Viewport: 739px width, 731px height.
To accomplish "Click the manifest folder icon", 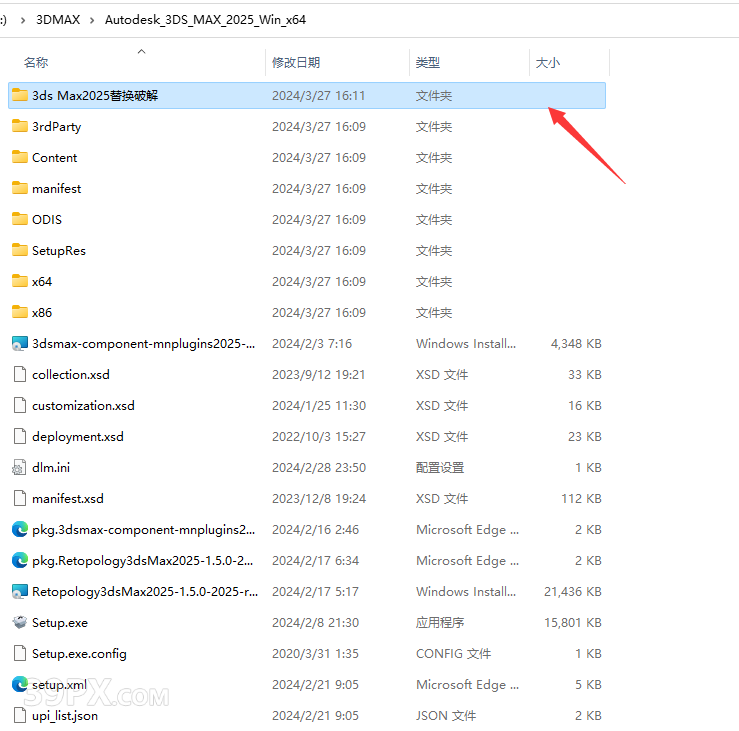I will click(20, 189).
